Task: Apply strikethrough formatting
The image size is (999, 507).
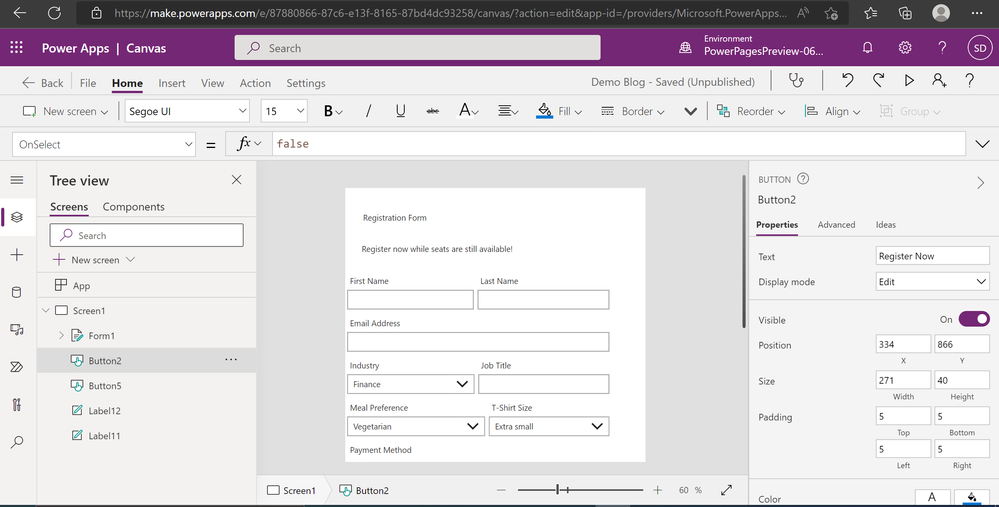Action: (433, 111)
